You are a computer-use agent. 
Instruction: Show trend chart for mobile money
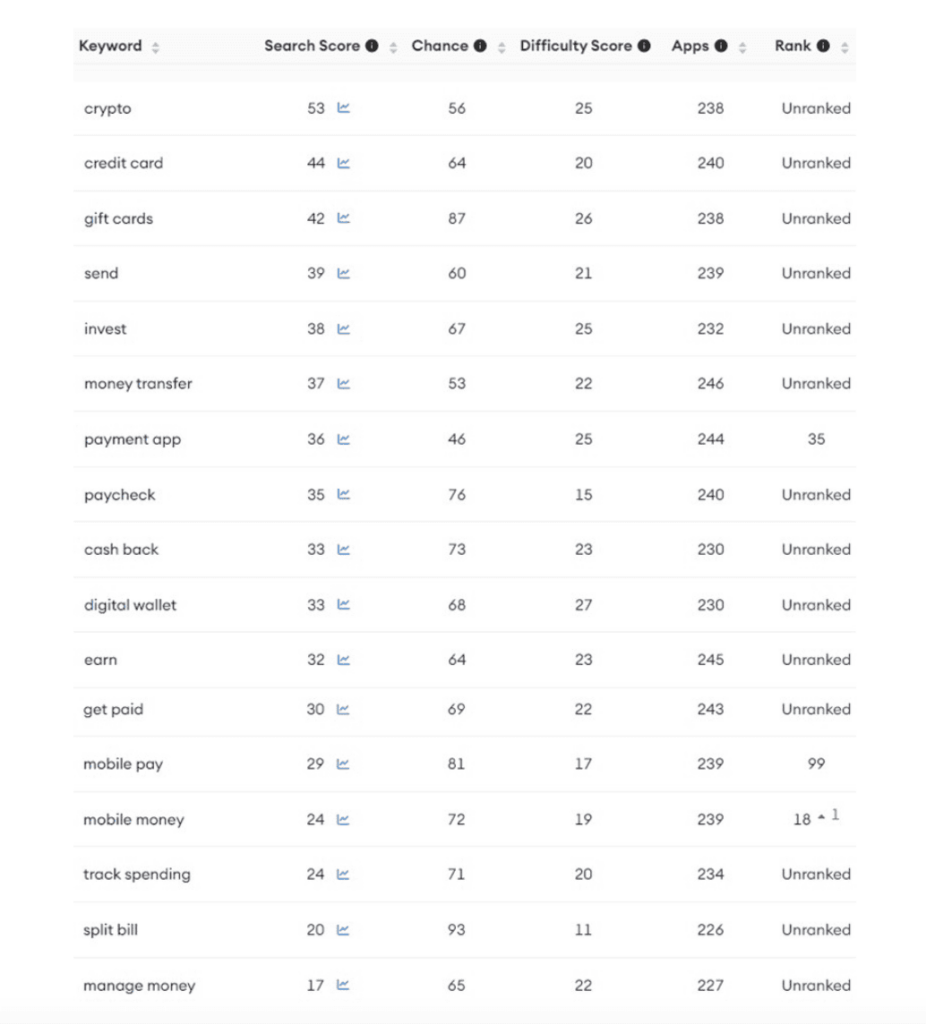click(343, 819)
